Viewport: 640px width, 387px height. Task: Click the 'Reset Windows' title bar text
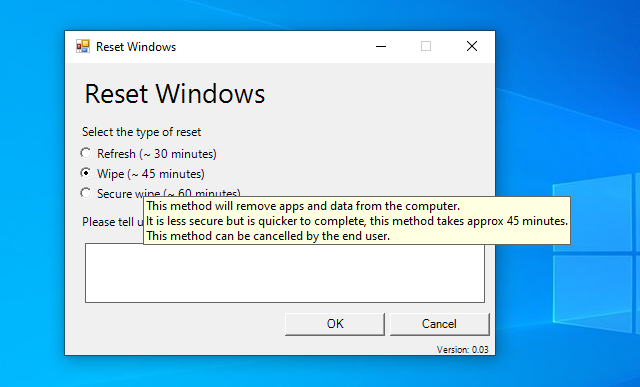click(136, 47)
